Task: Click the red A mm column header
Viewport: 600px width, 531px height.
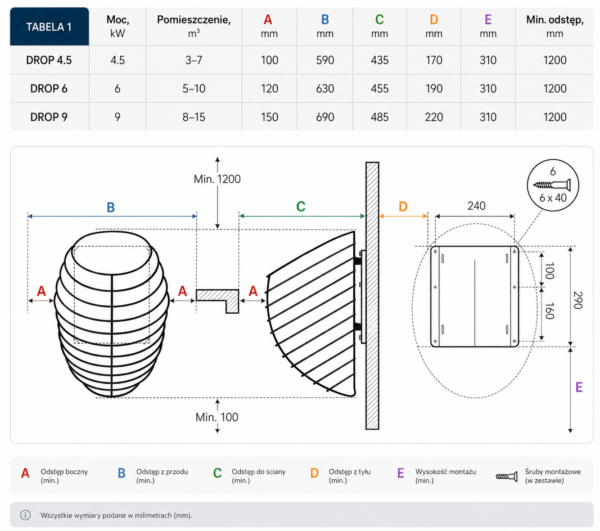Action: [x=269, y=26]
